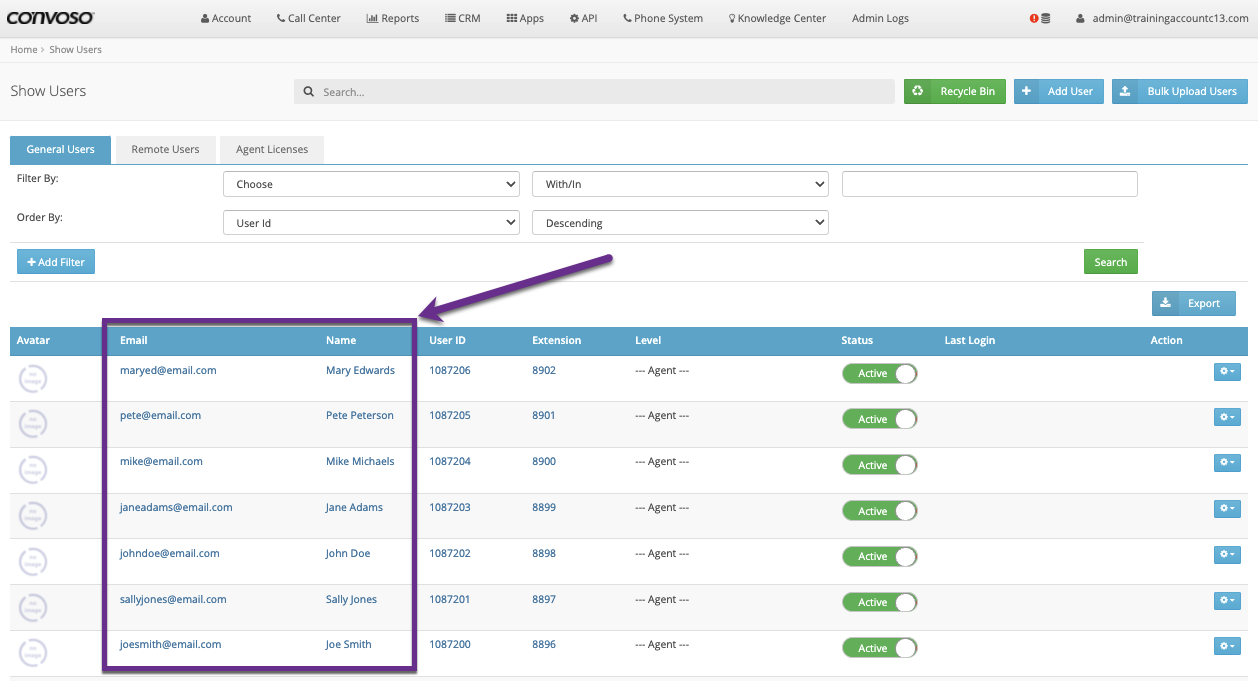Open maryed@email.com user link
Screen dimensions: 1258x681
pyautogui.click(x=168, y=370)
